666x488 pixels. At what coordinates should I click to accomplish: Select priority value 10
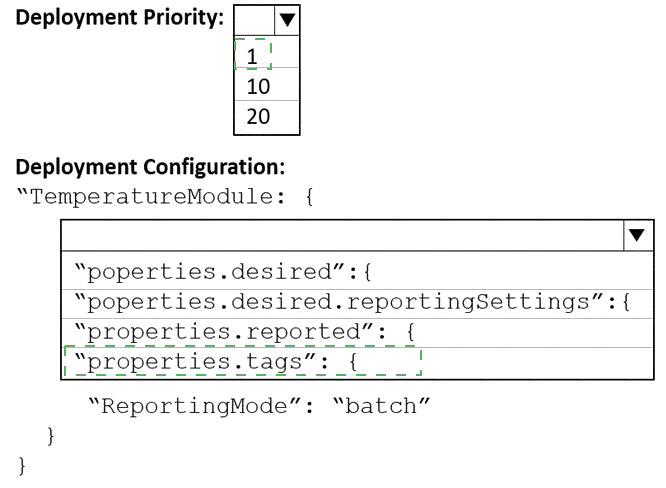click(267, 86)
